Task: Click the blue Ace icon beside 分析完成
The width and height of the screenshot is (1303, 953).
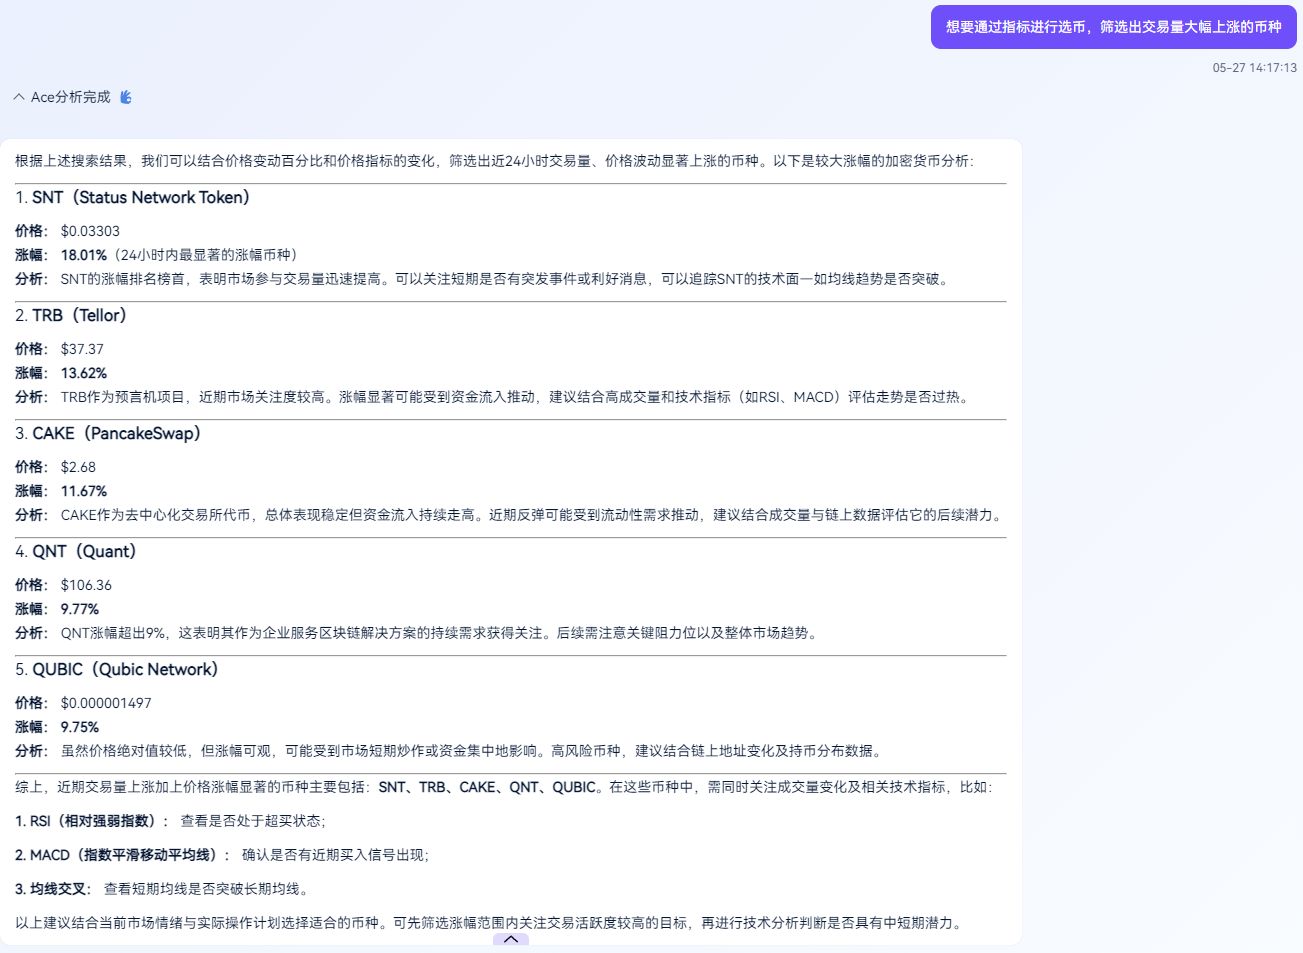Action: point(126,97)
